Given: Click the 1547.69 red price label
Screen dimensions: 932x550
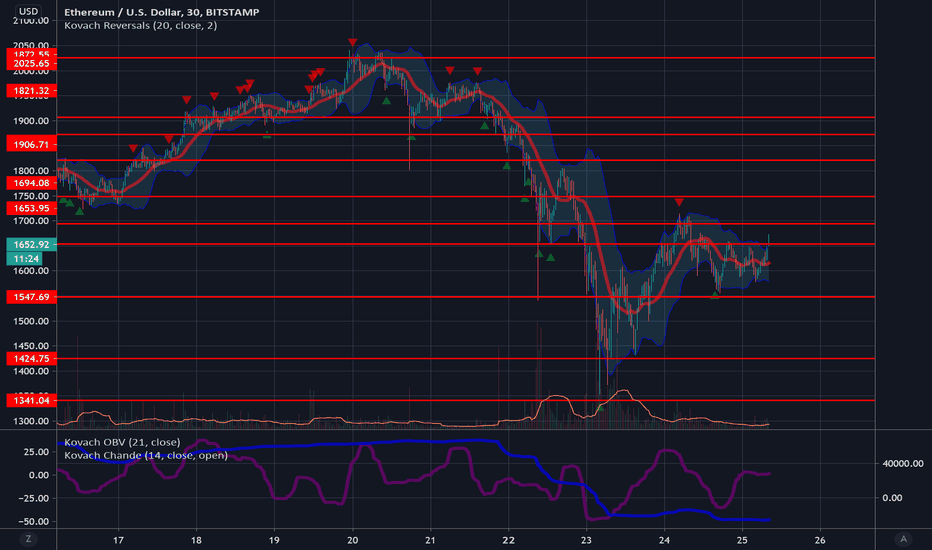Looking at the screenshot, I should click(32, 297).
